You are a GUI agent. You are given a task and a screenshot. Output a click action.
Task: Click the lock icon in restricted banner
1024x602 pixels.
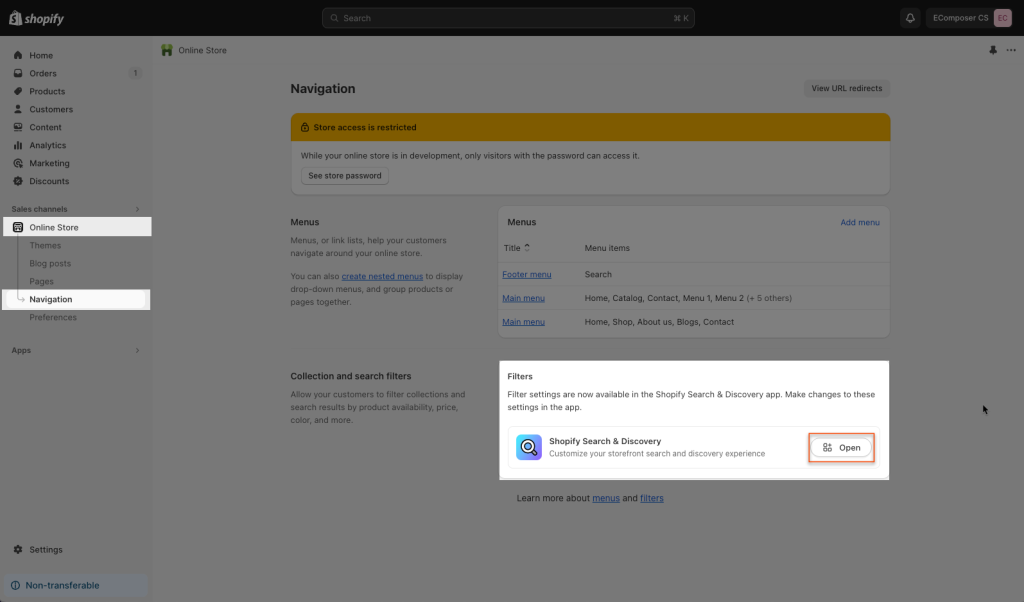click(x=304, y=127)
